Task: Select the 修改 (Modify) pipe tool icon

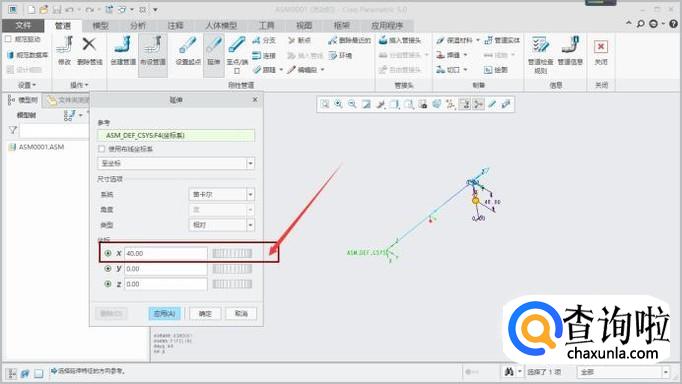Action: pyautogui.click(x=64, y=45)
